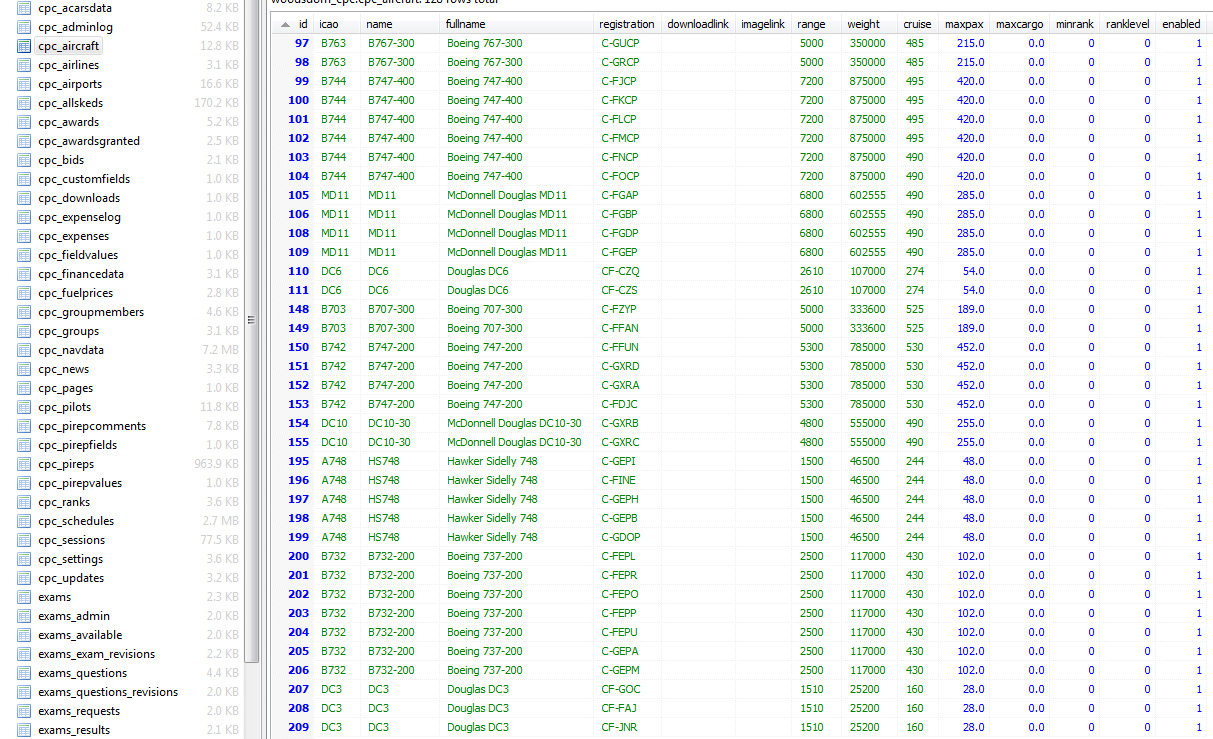Sort by the ranklevel column header
This screenshot has height=739, width=1213.
click(1128, 24)
